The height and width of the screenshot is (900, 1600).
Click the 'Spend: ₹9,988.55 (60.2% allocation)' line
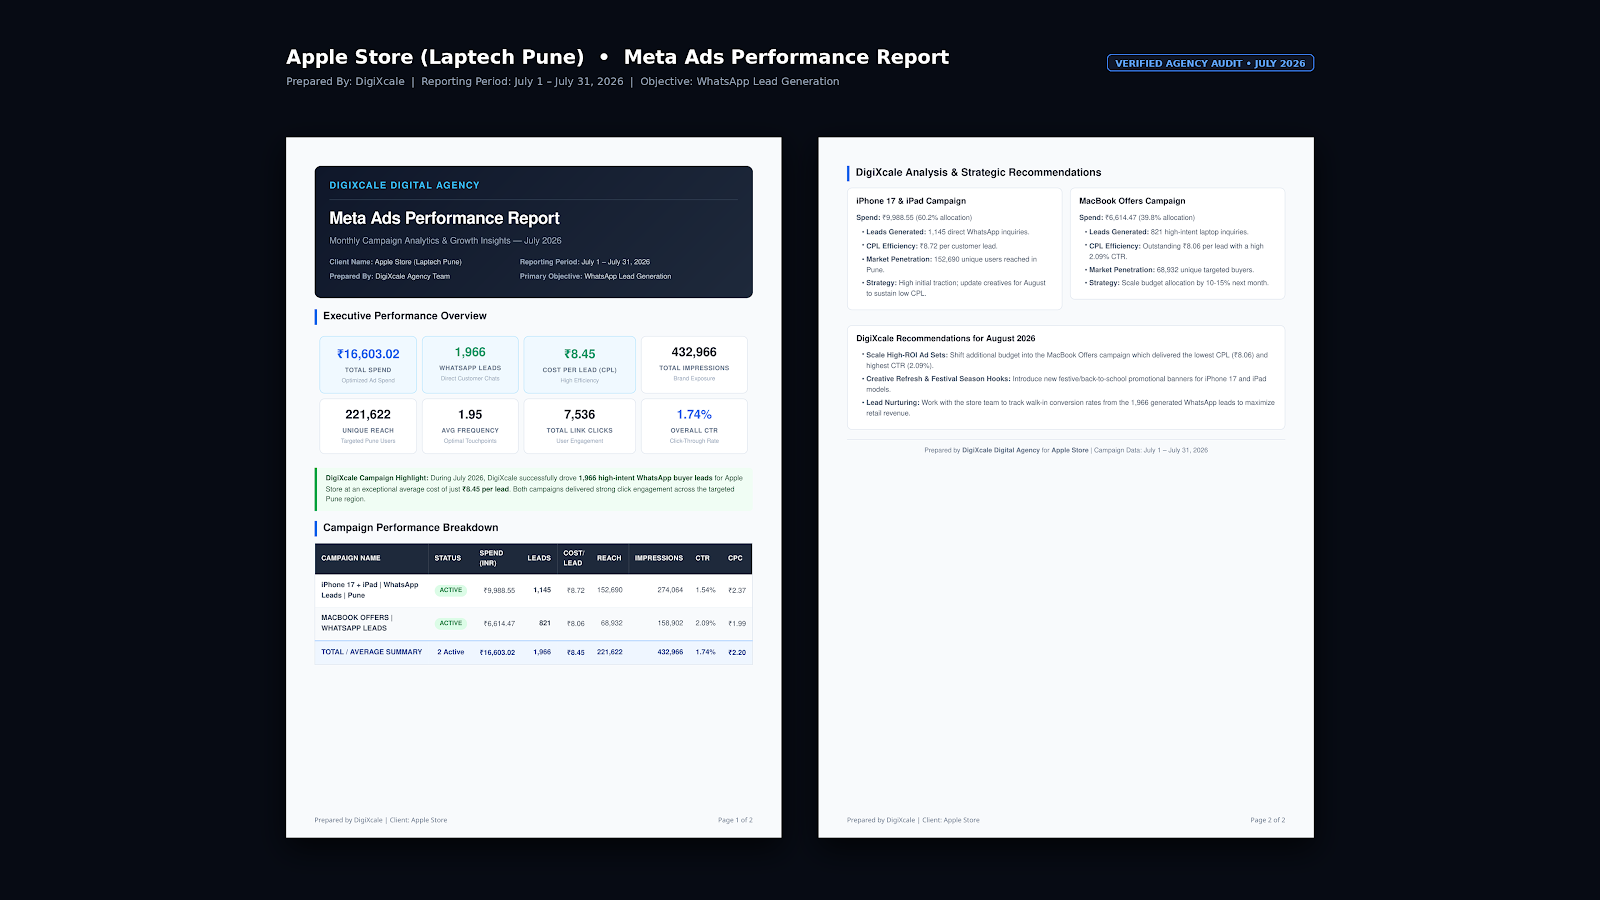click(x=914, y=218)
